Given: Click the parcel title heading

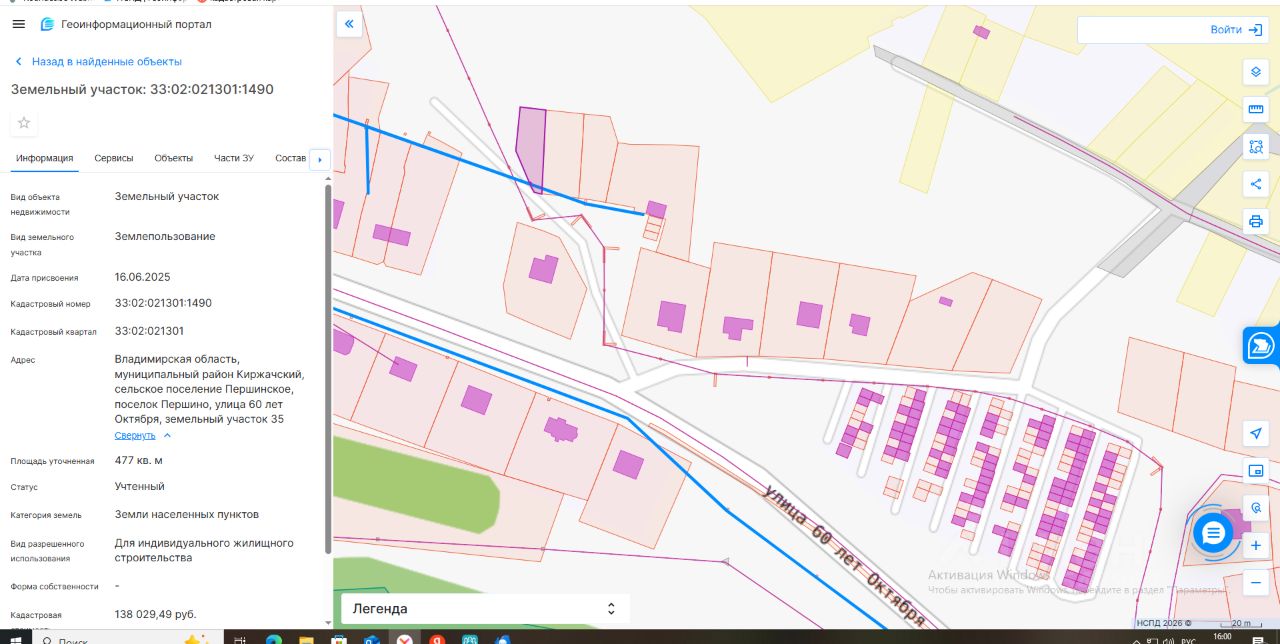Looking at the screenshot, I should pos(142,89).
